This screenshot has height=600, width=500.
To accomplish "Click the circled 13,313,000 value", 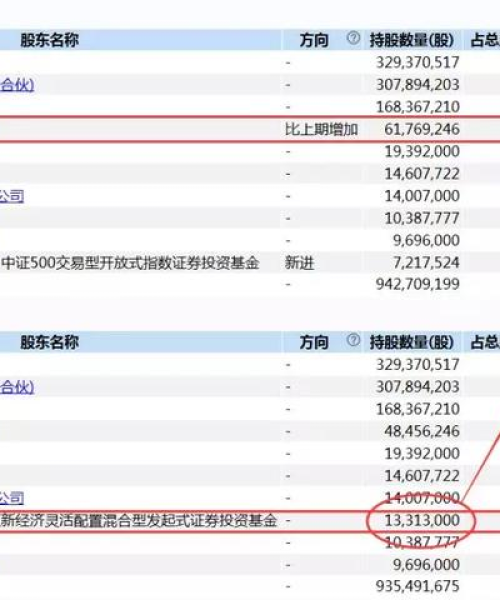I will [422, 520].
